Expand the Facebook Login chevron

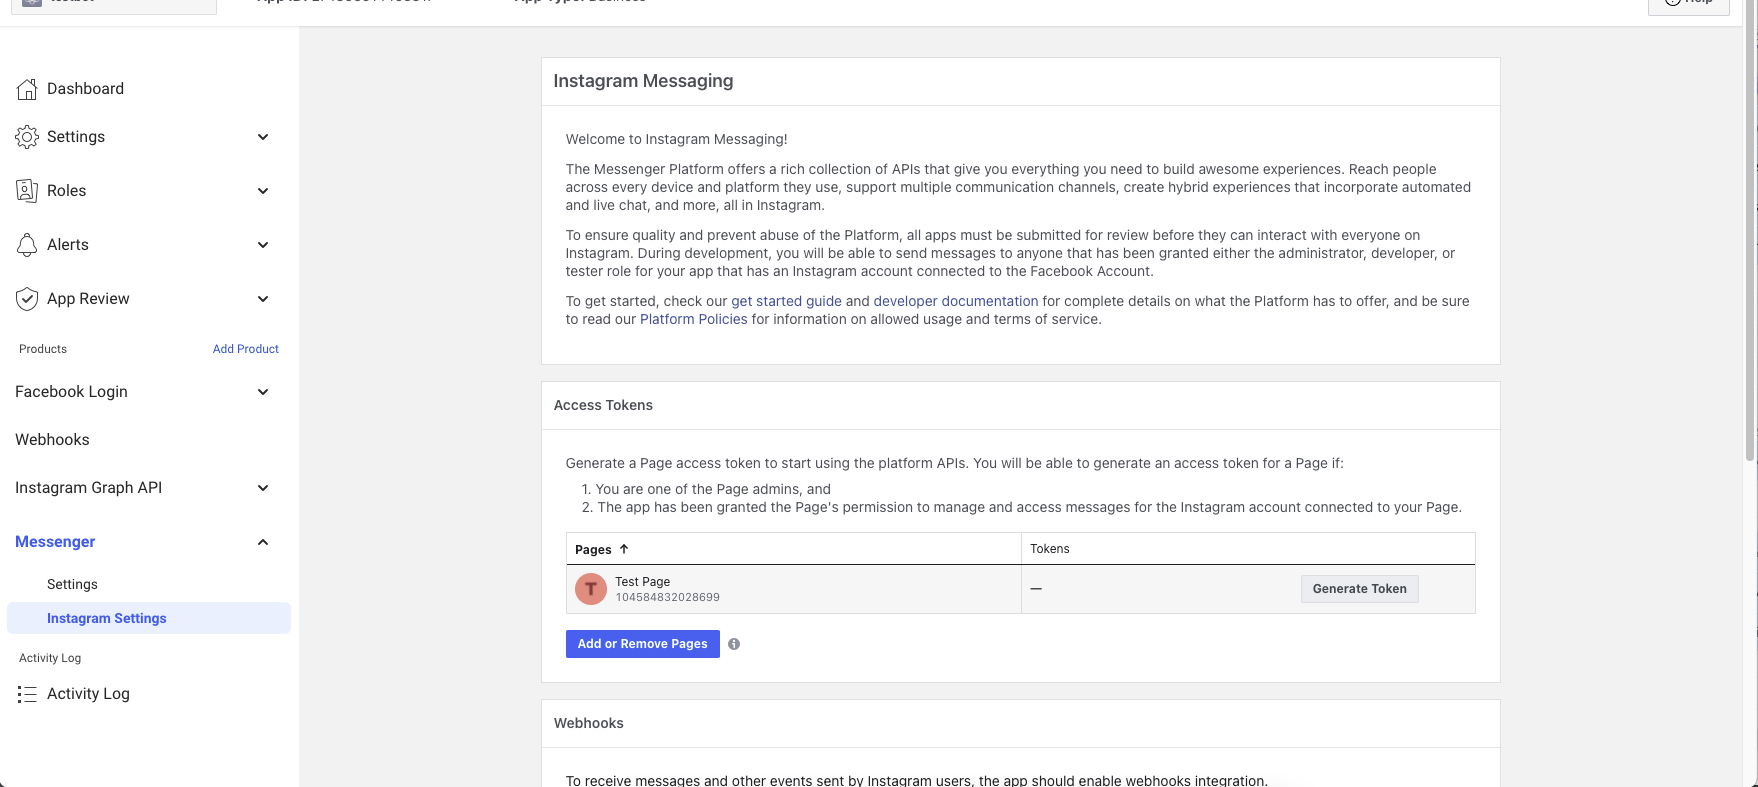[x=263, y=392]
